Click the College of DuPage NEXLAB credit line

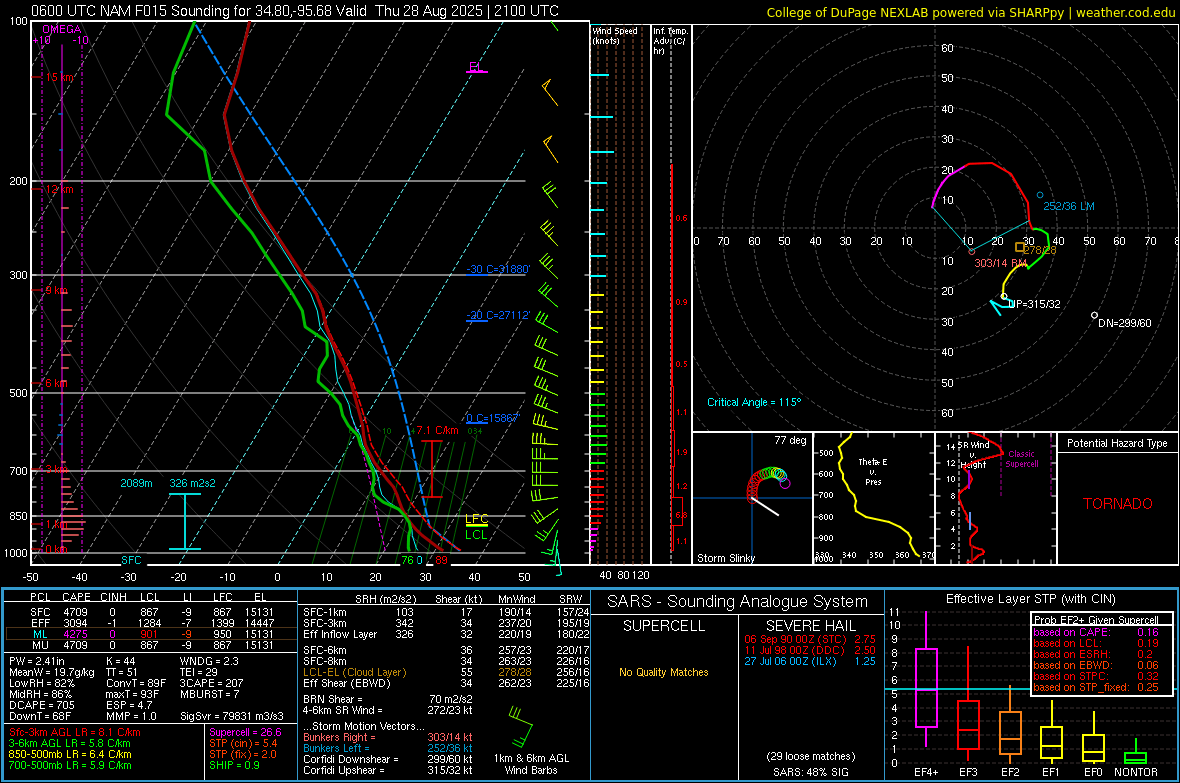[x=970, y=12]
